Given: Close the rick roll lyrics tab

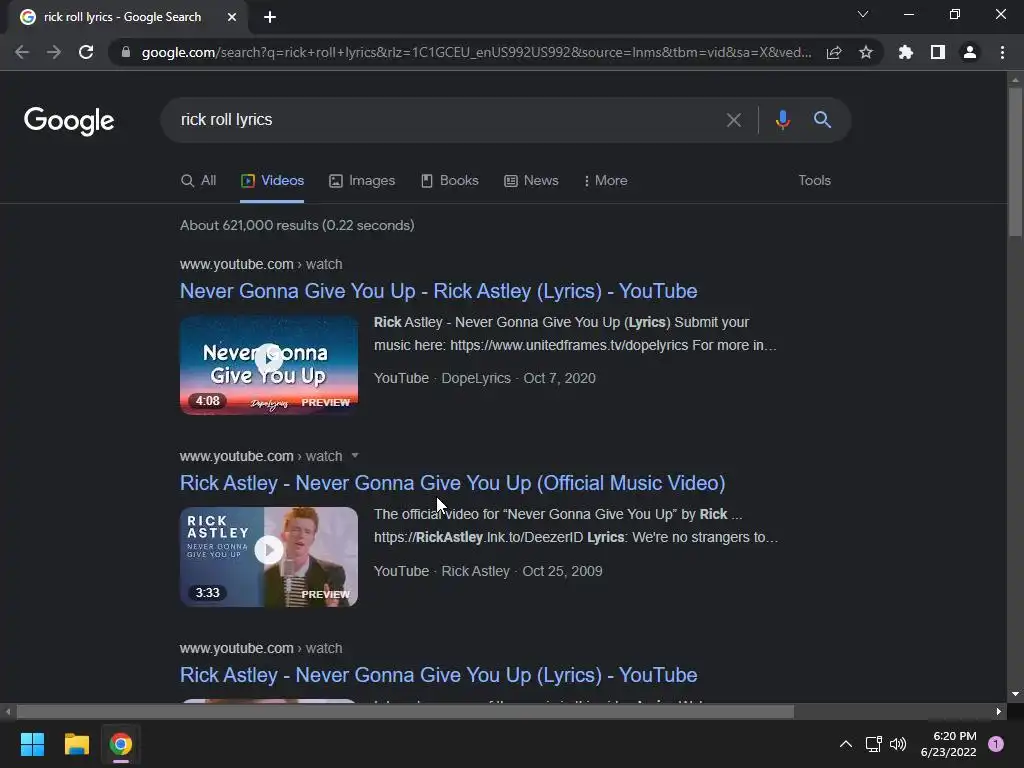Looking at the screenshot, I should click(x=232, y=17).
